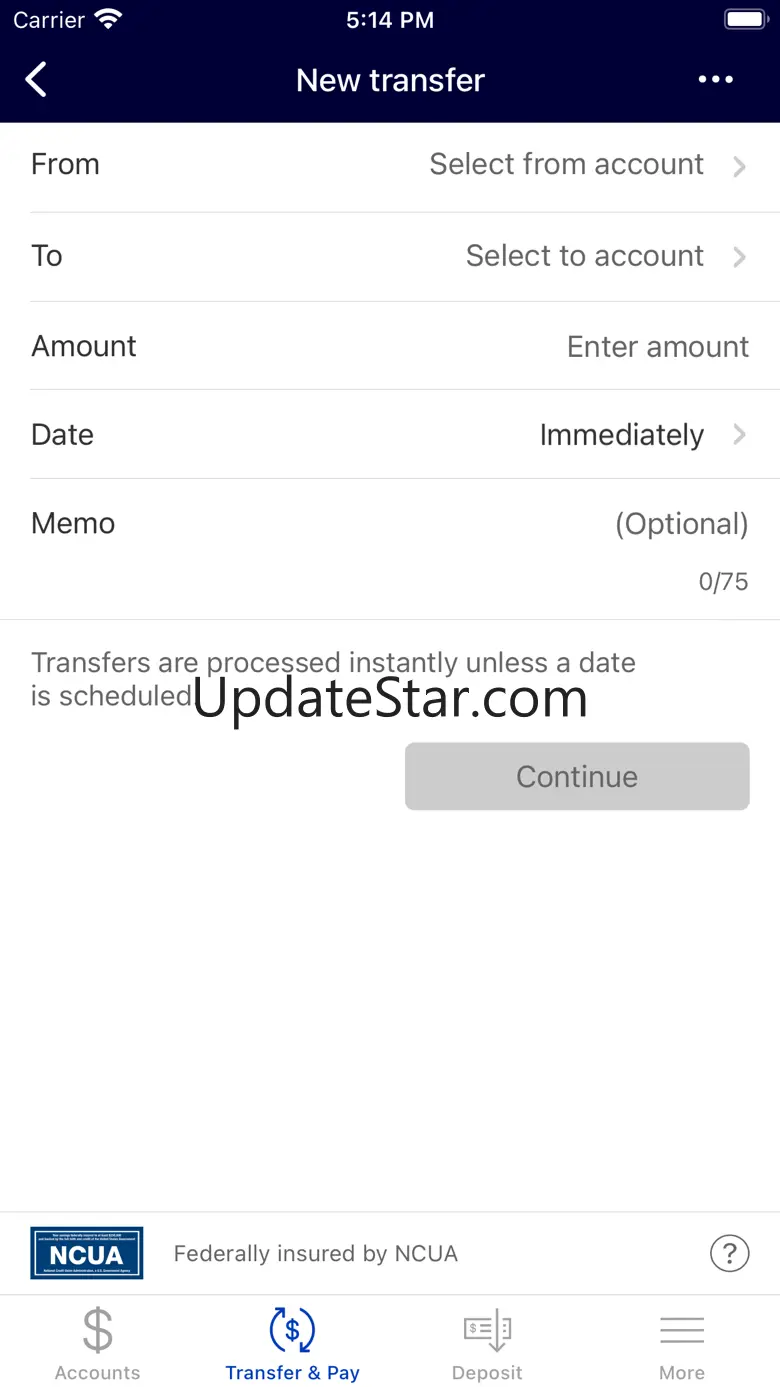Tap 'Select to account' text
This screenshot has height=1387, width=780.
(584, 255)
